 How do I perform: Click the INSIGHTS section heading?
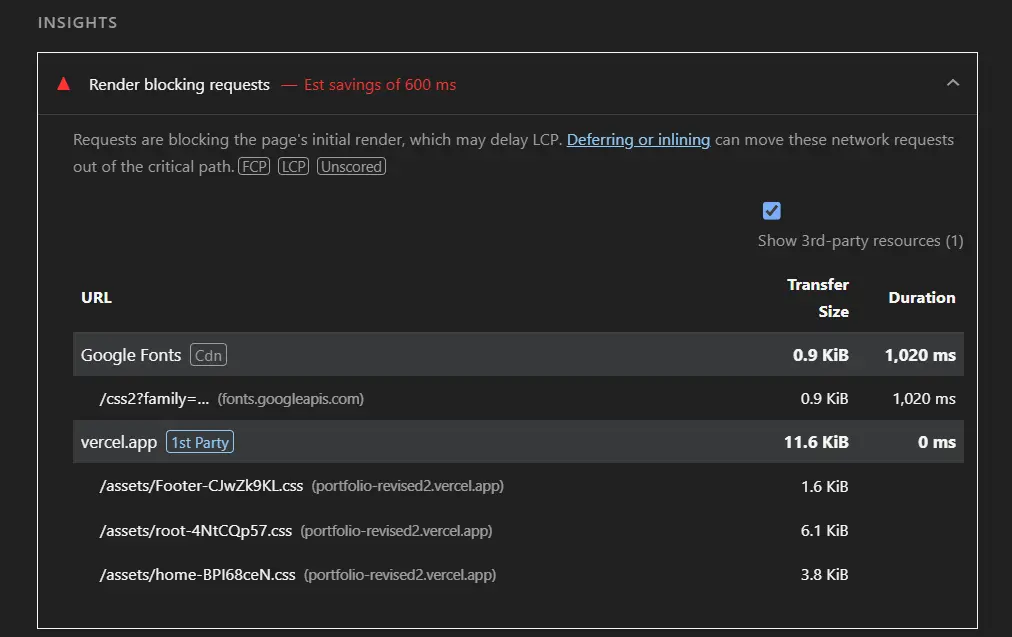(x=77, y=23)
